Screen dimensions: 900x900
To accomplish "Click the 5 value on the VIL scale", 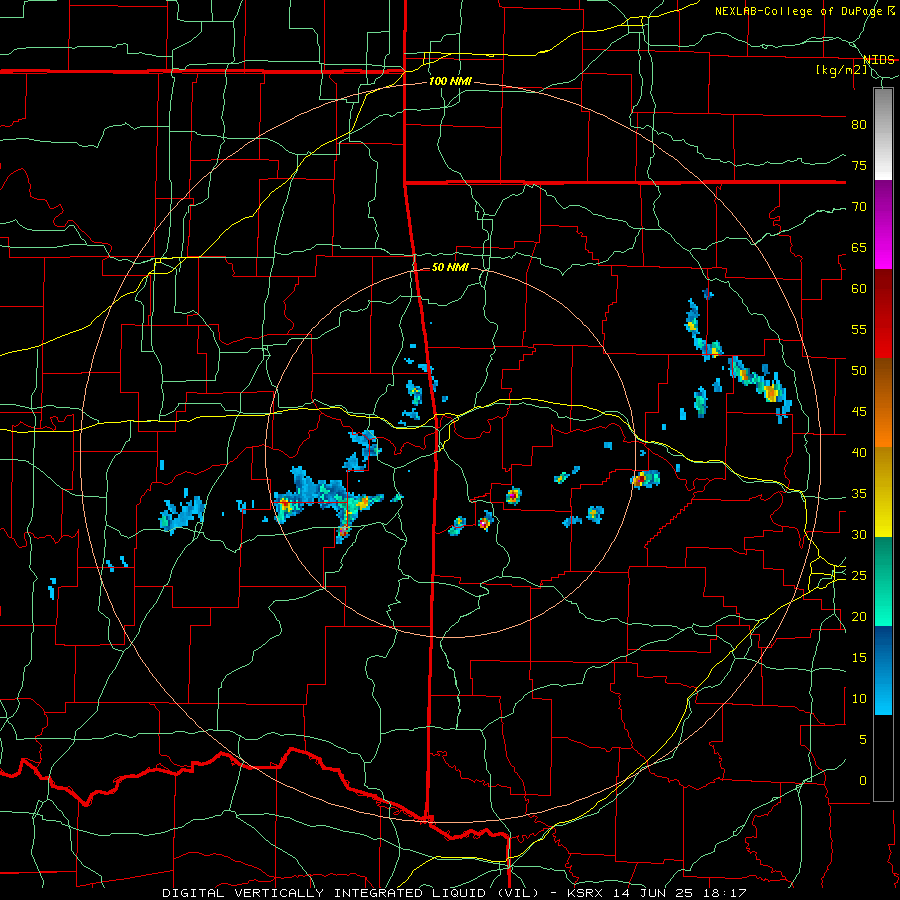I will [863, 740].
